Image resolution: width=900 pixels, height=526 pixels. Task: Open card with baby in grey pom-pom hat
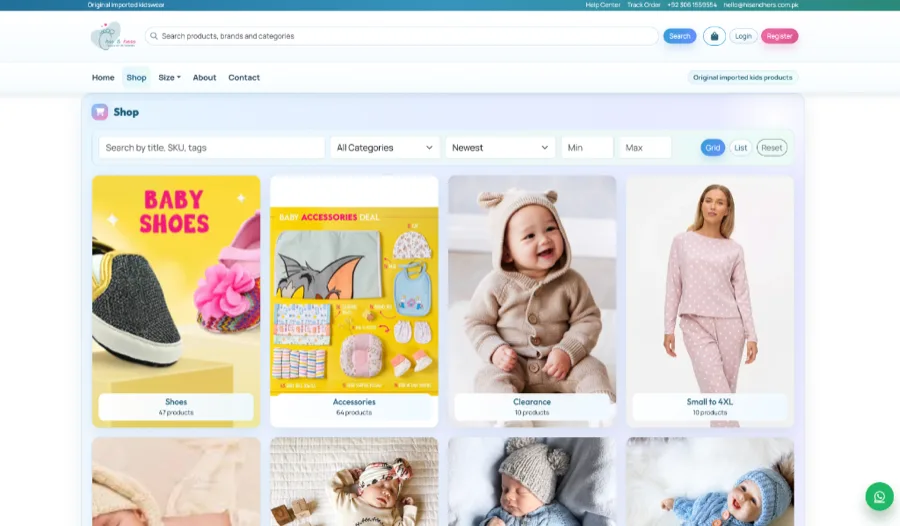click(x=532, y=482)
